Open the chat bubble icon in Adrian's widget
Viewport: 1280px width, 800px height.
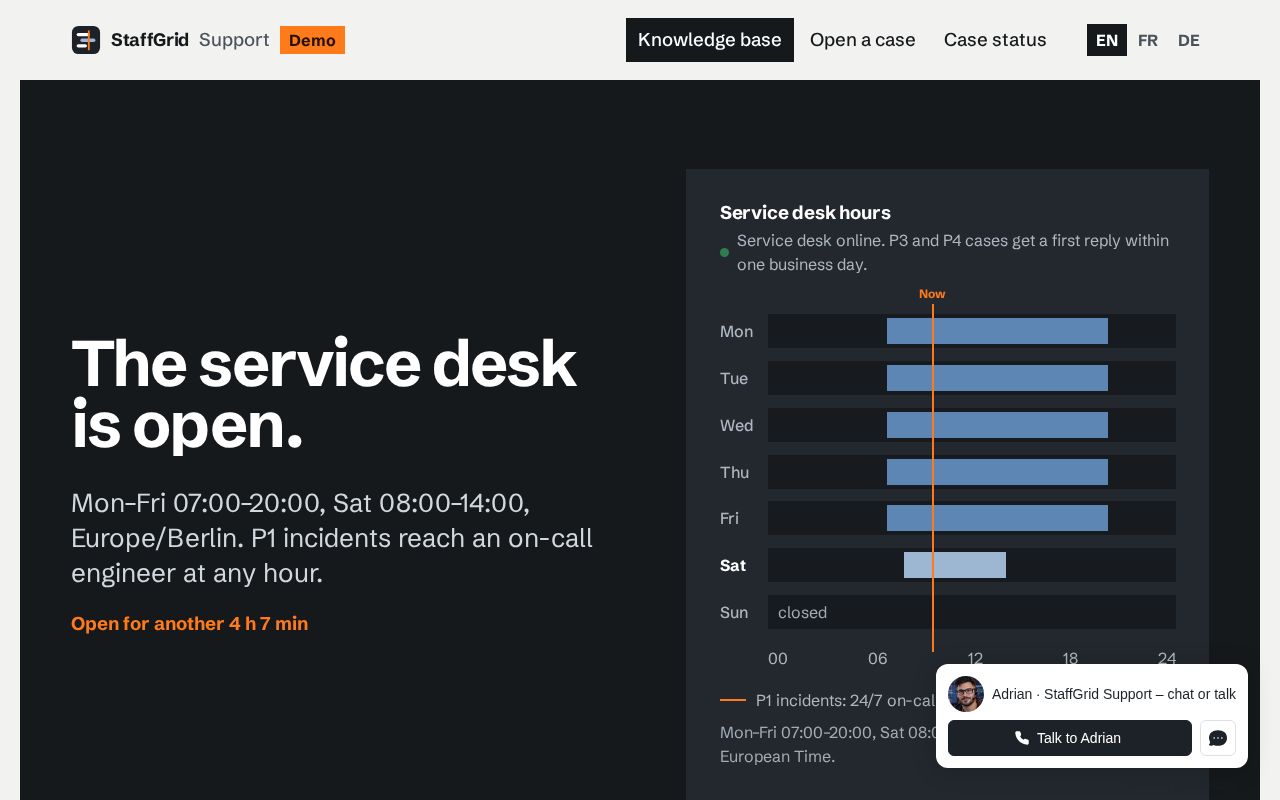pos(1218,738)
